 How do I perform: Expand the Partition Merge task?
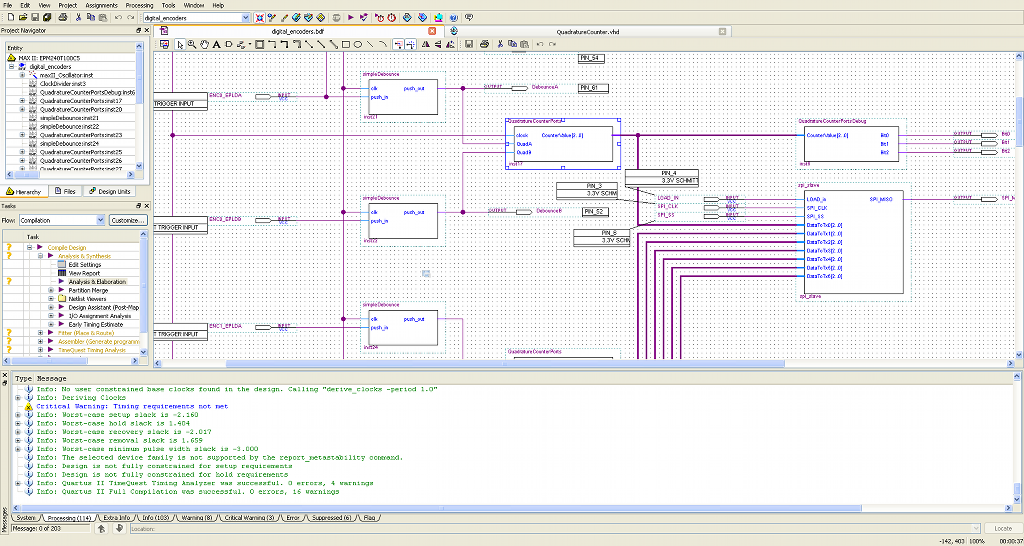coord(51,290)
